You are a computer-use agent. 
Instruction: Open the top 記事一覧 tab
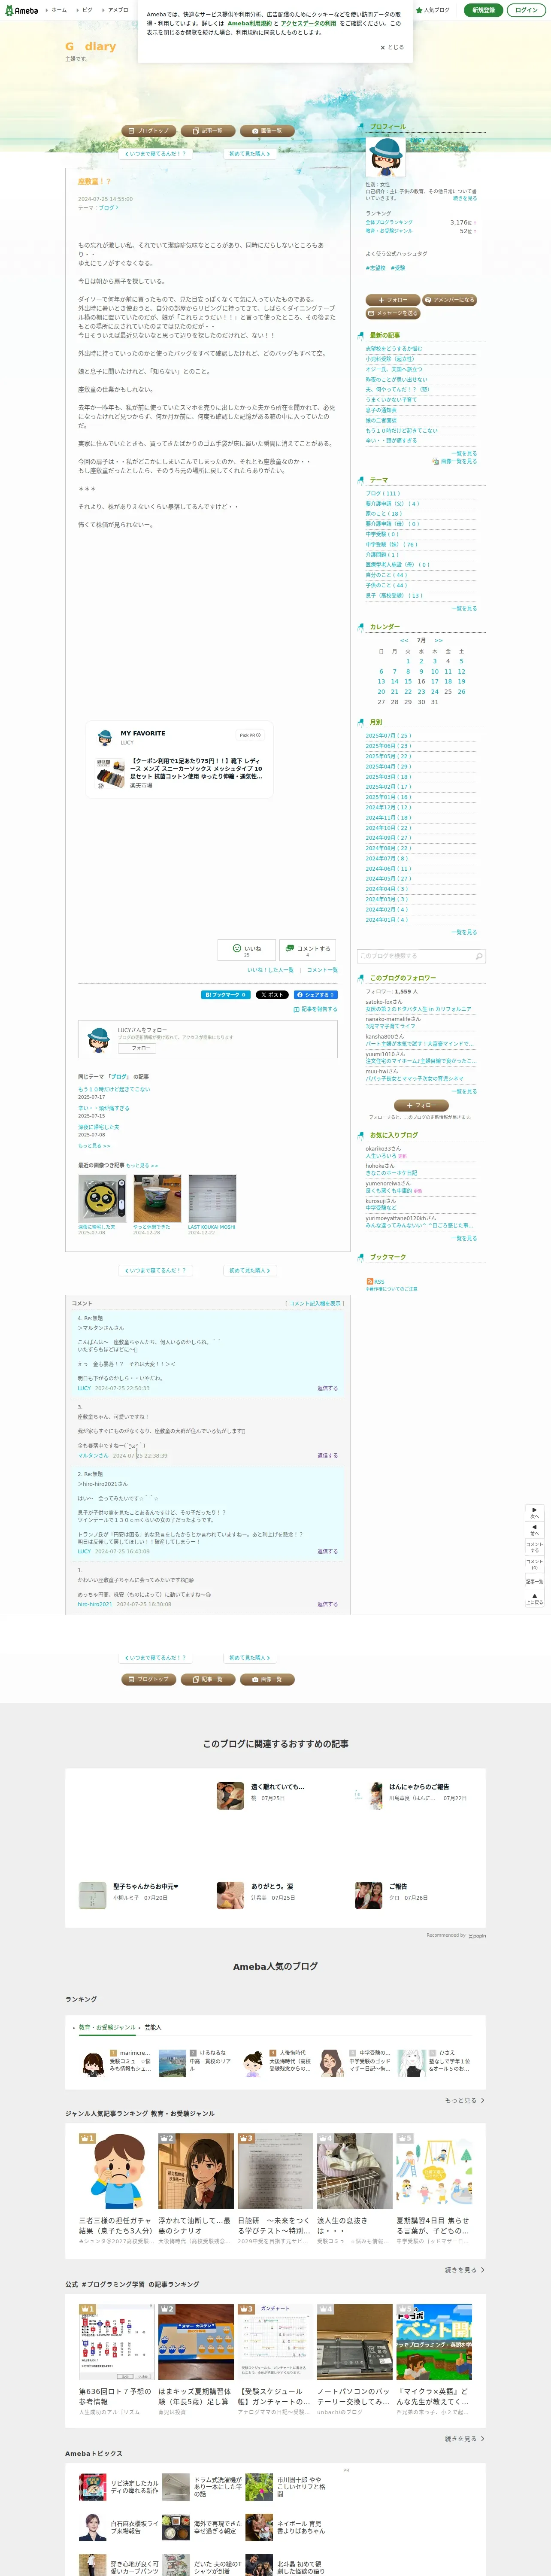click(208, 131)
